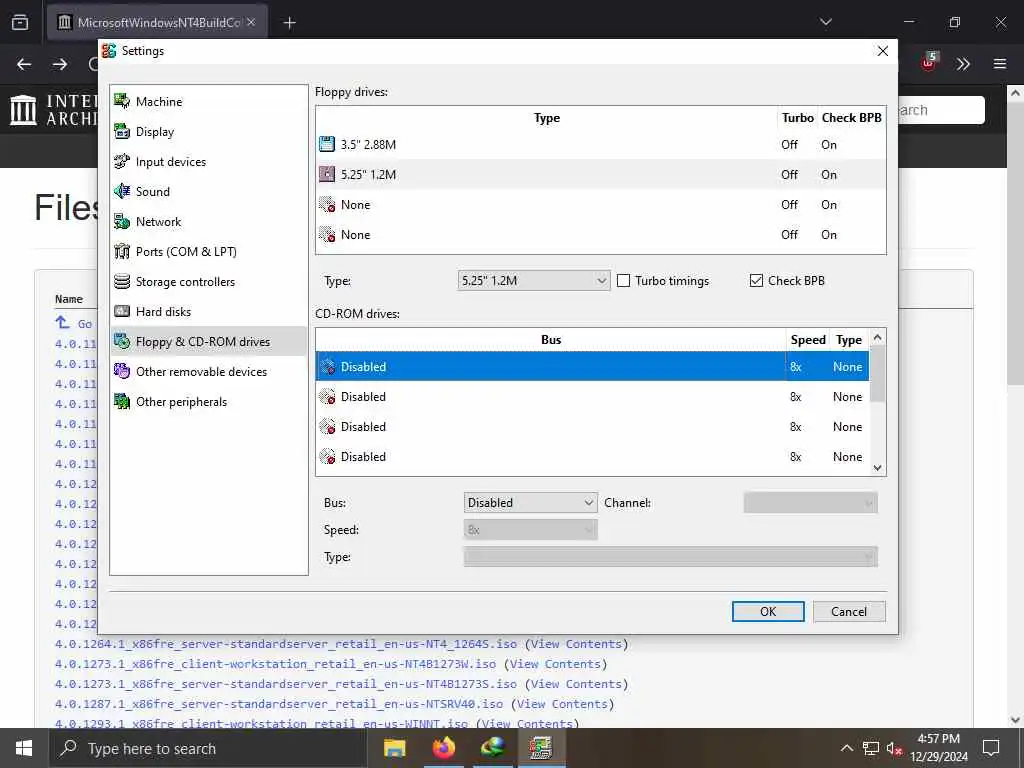
Task: Click the last Disabled CD-ROM row icon
Action: (327, 456)
